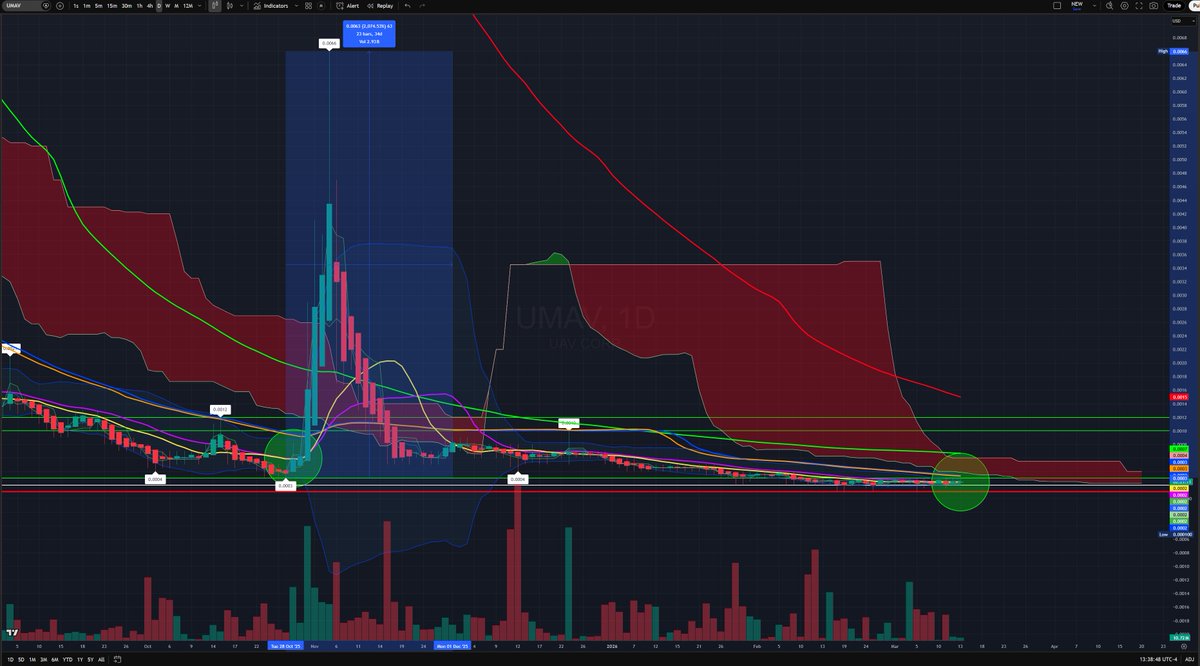Viewport: 1200px width, 666px height.
Task: Open the candlestick chart type icon
Action: pyautogui.click(x=215, y=6)
